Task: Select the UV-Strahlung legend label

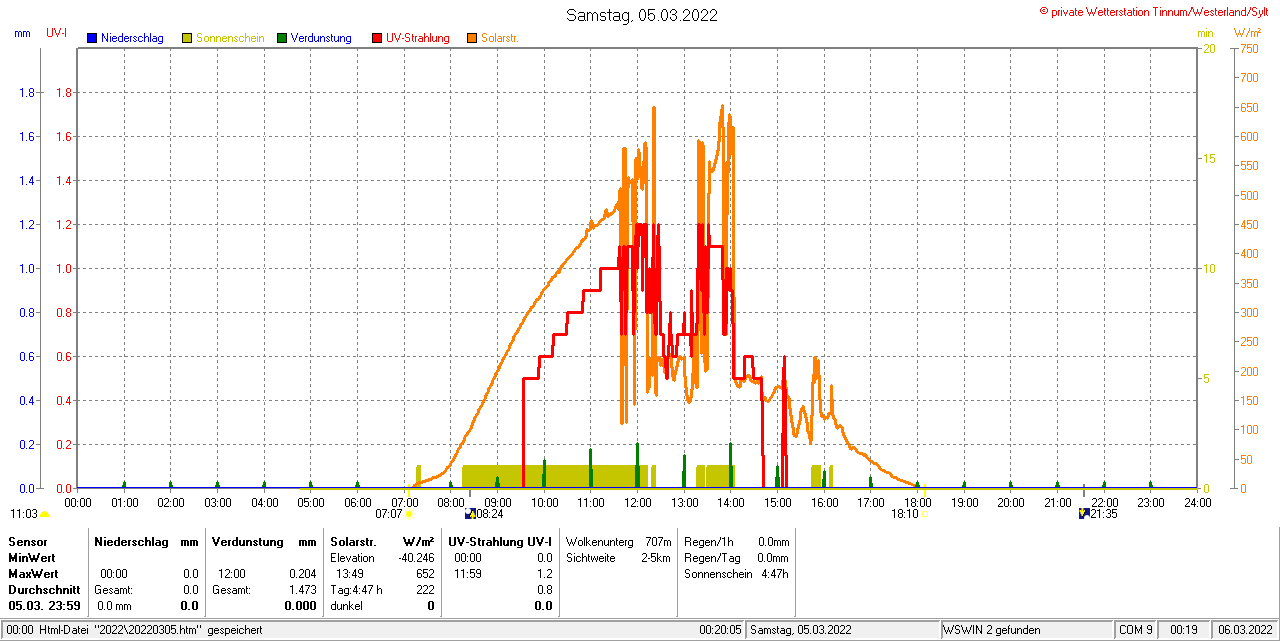Action: click(x=418, y=38)
